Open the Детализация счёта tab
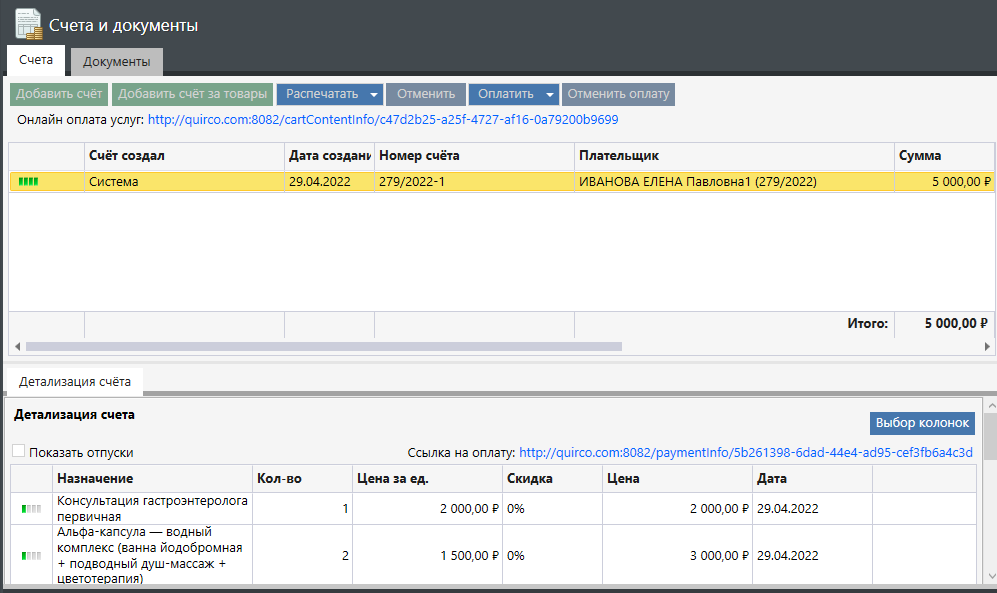 point(74,382)
